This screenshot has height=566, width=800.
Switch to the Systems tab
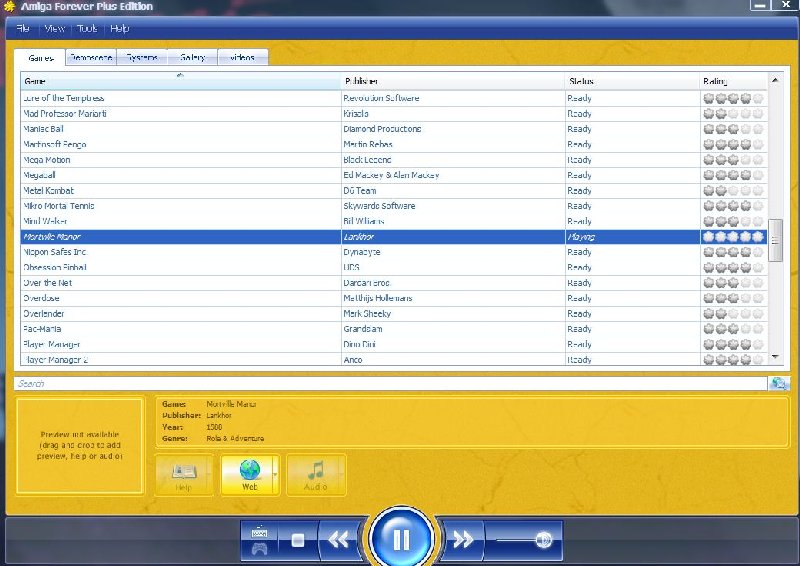[142, 57]
